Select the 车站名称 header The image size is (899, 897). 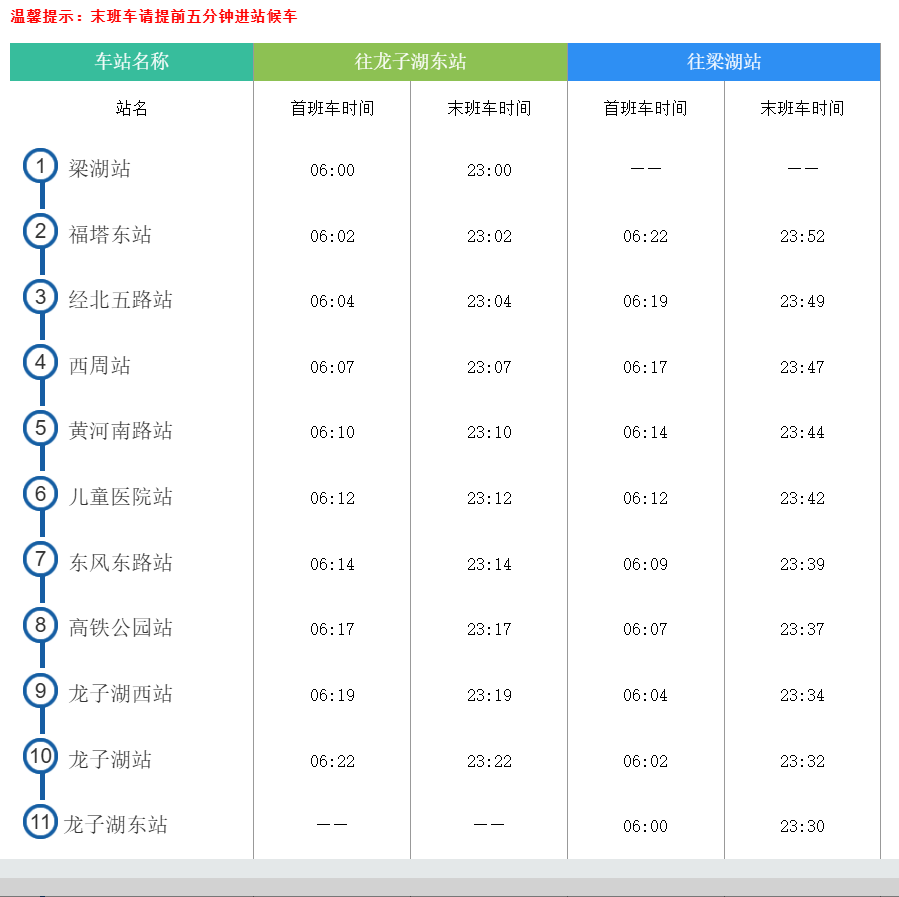pos(132,61)
